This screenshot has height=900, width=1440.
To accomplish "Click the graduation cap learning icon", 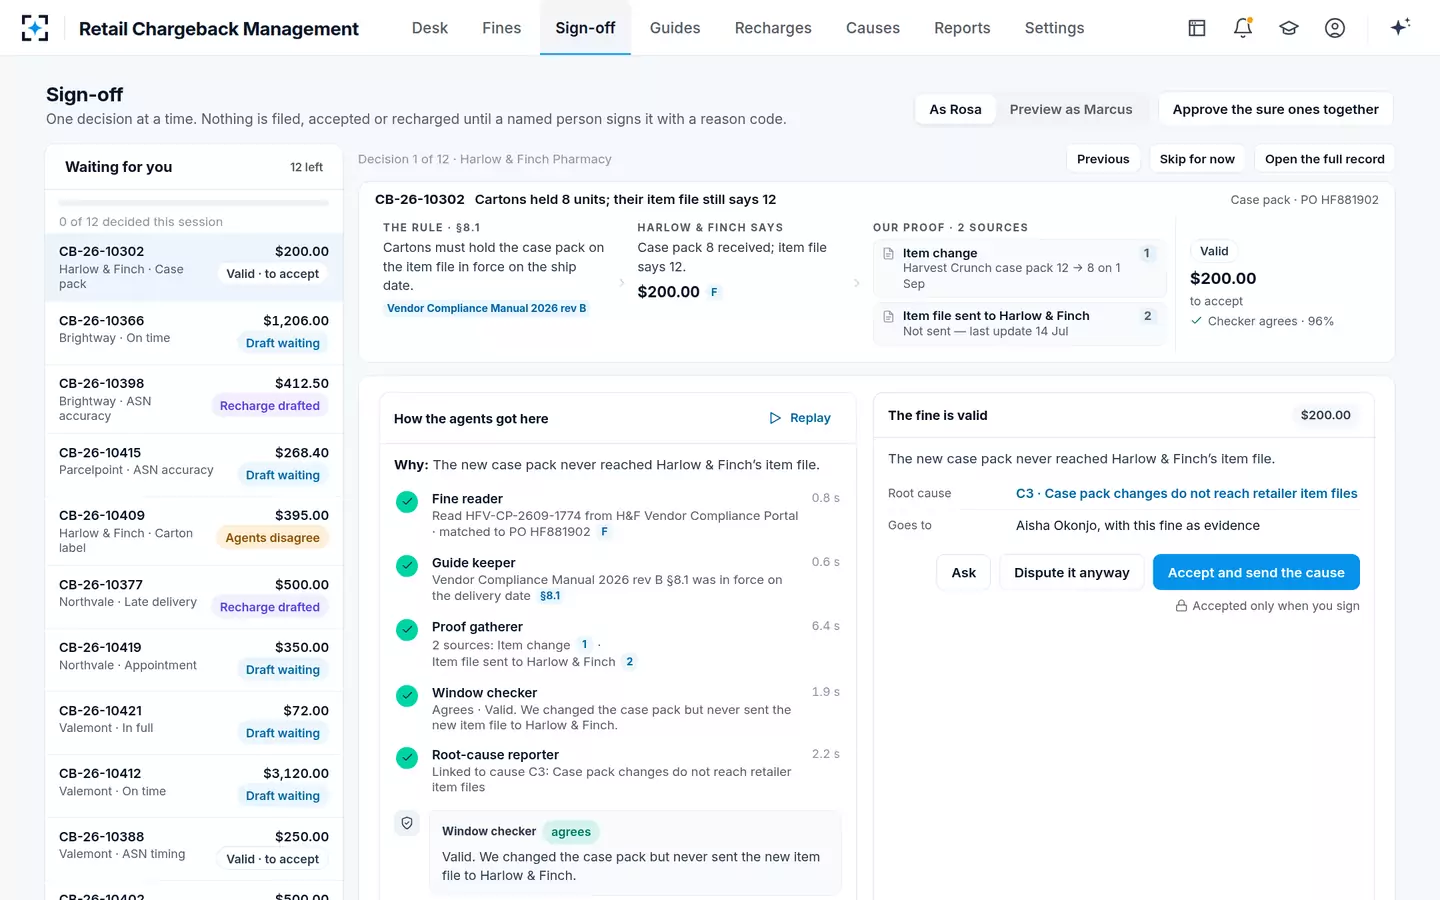I will tap(1289, 28).
